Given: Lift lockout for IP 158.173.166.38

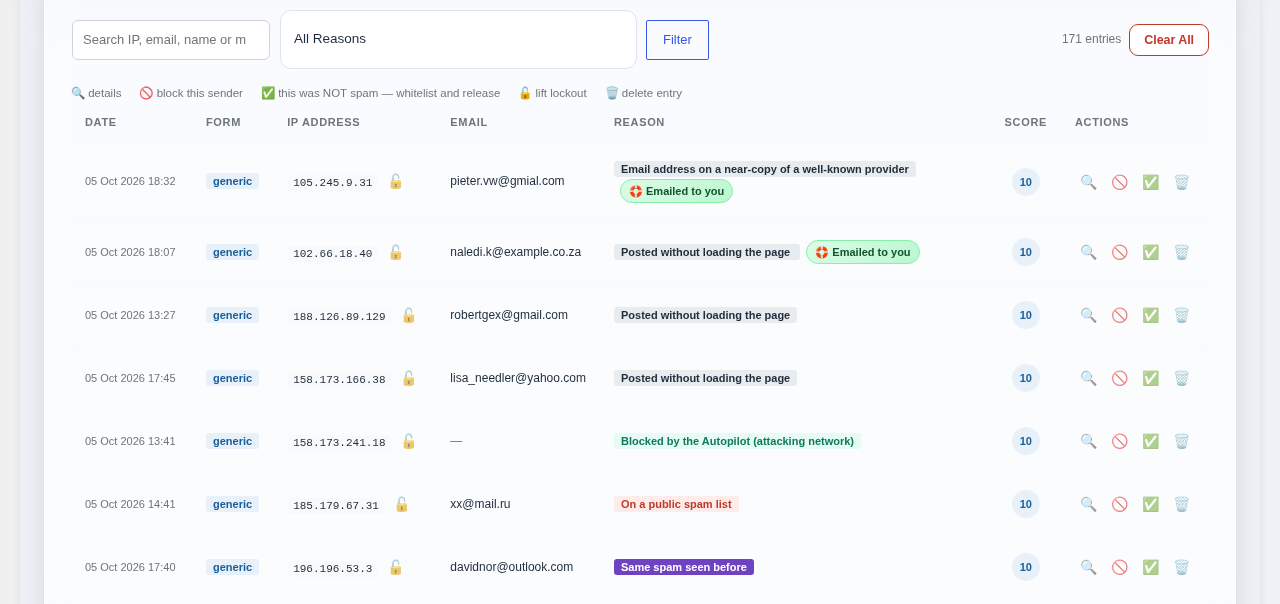Looking at the screenshot, I should point(408,378).
